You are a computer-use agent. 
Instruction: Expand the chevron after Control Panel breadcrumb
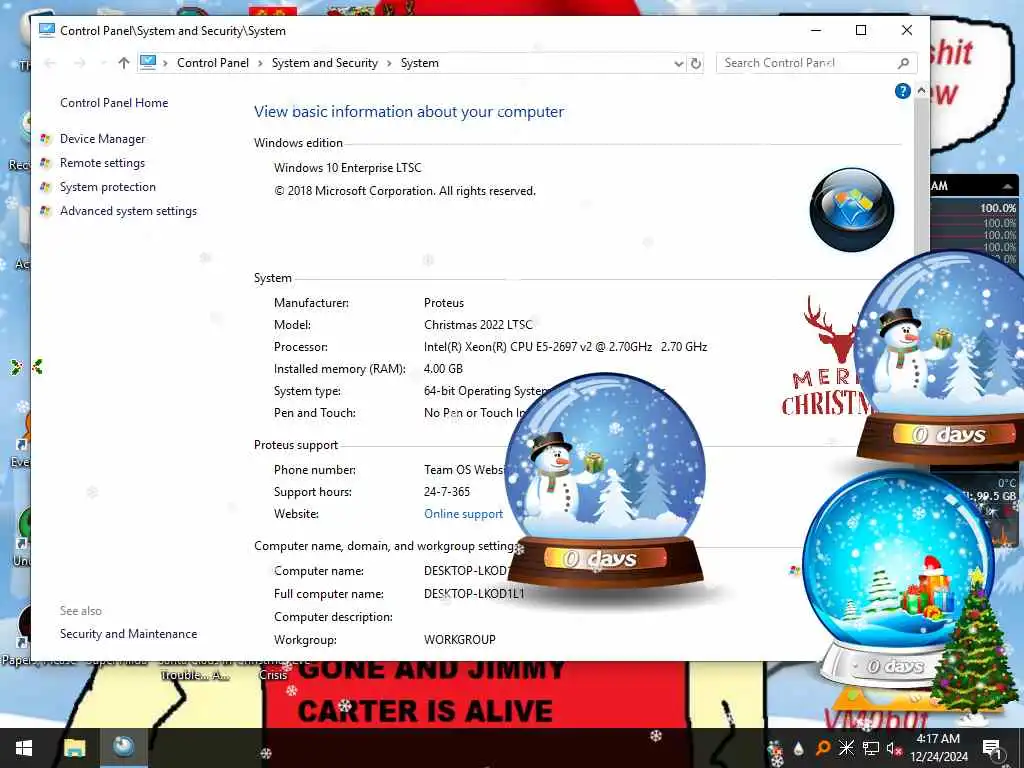pos(260,63)
